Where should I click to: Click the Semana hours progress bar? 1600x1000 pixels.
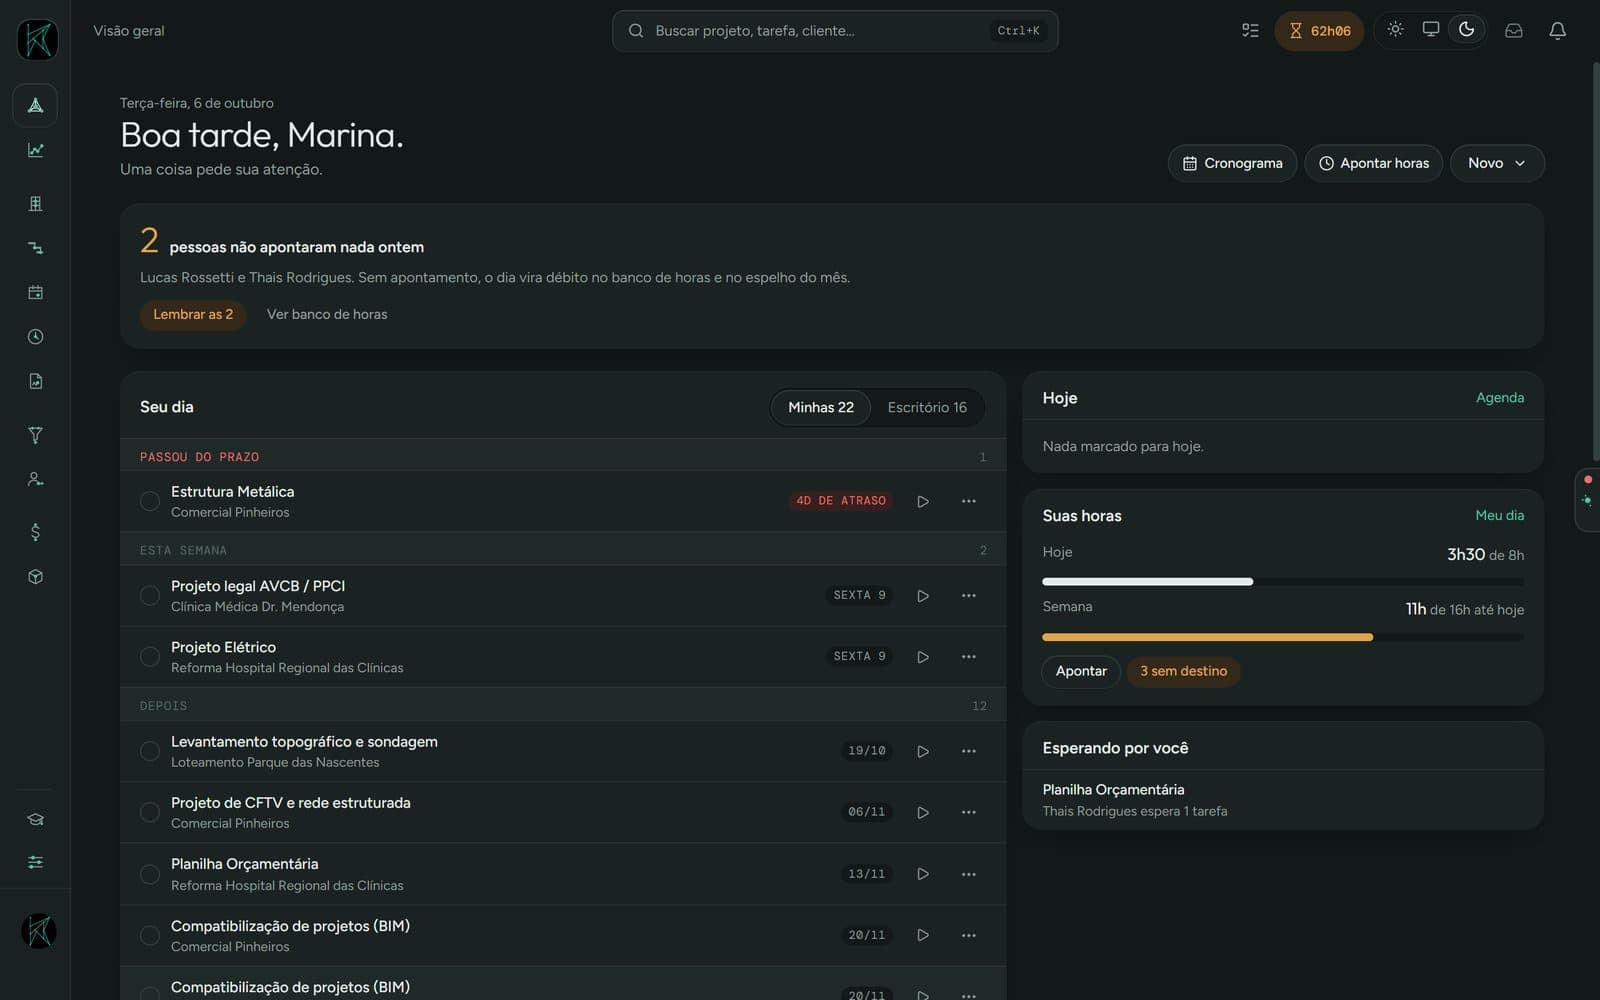1283,637
